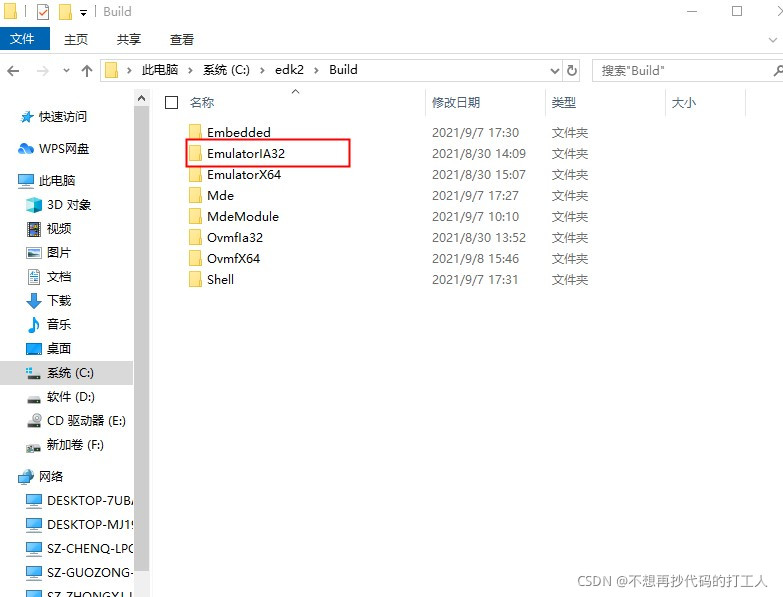
Task: Select the MdeModule folder icon
Action: (195, 216)
